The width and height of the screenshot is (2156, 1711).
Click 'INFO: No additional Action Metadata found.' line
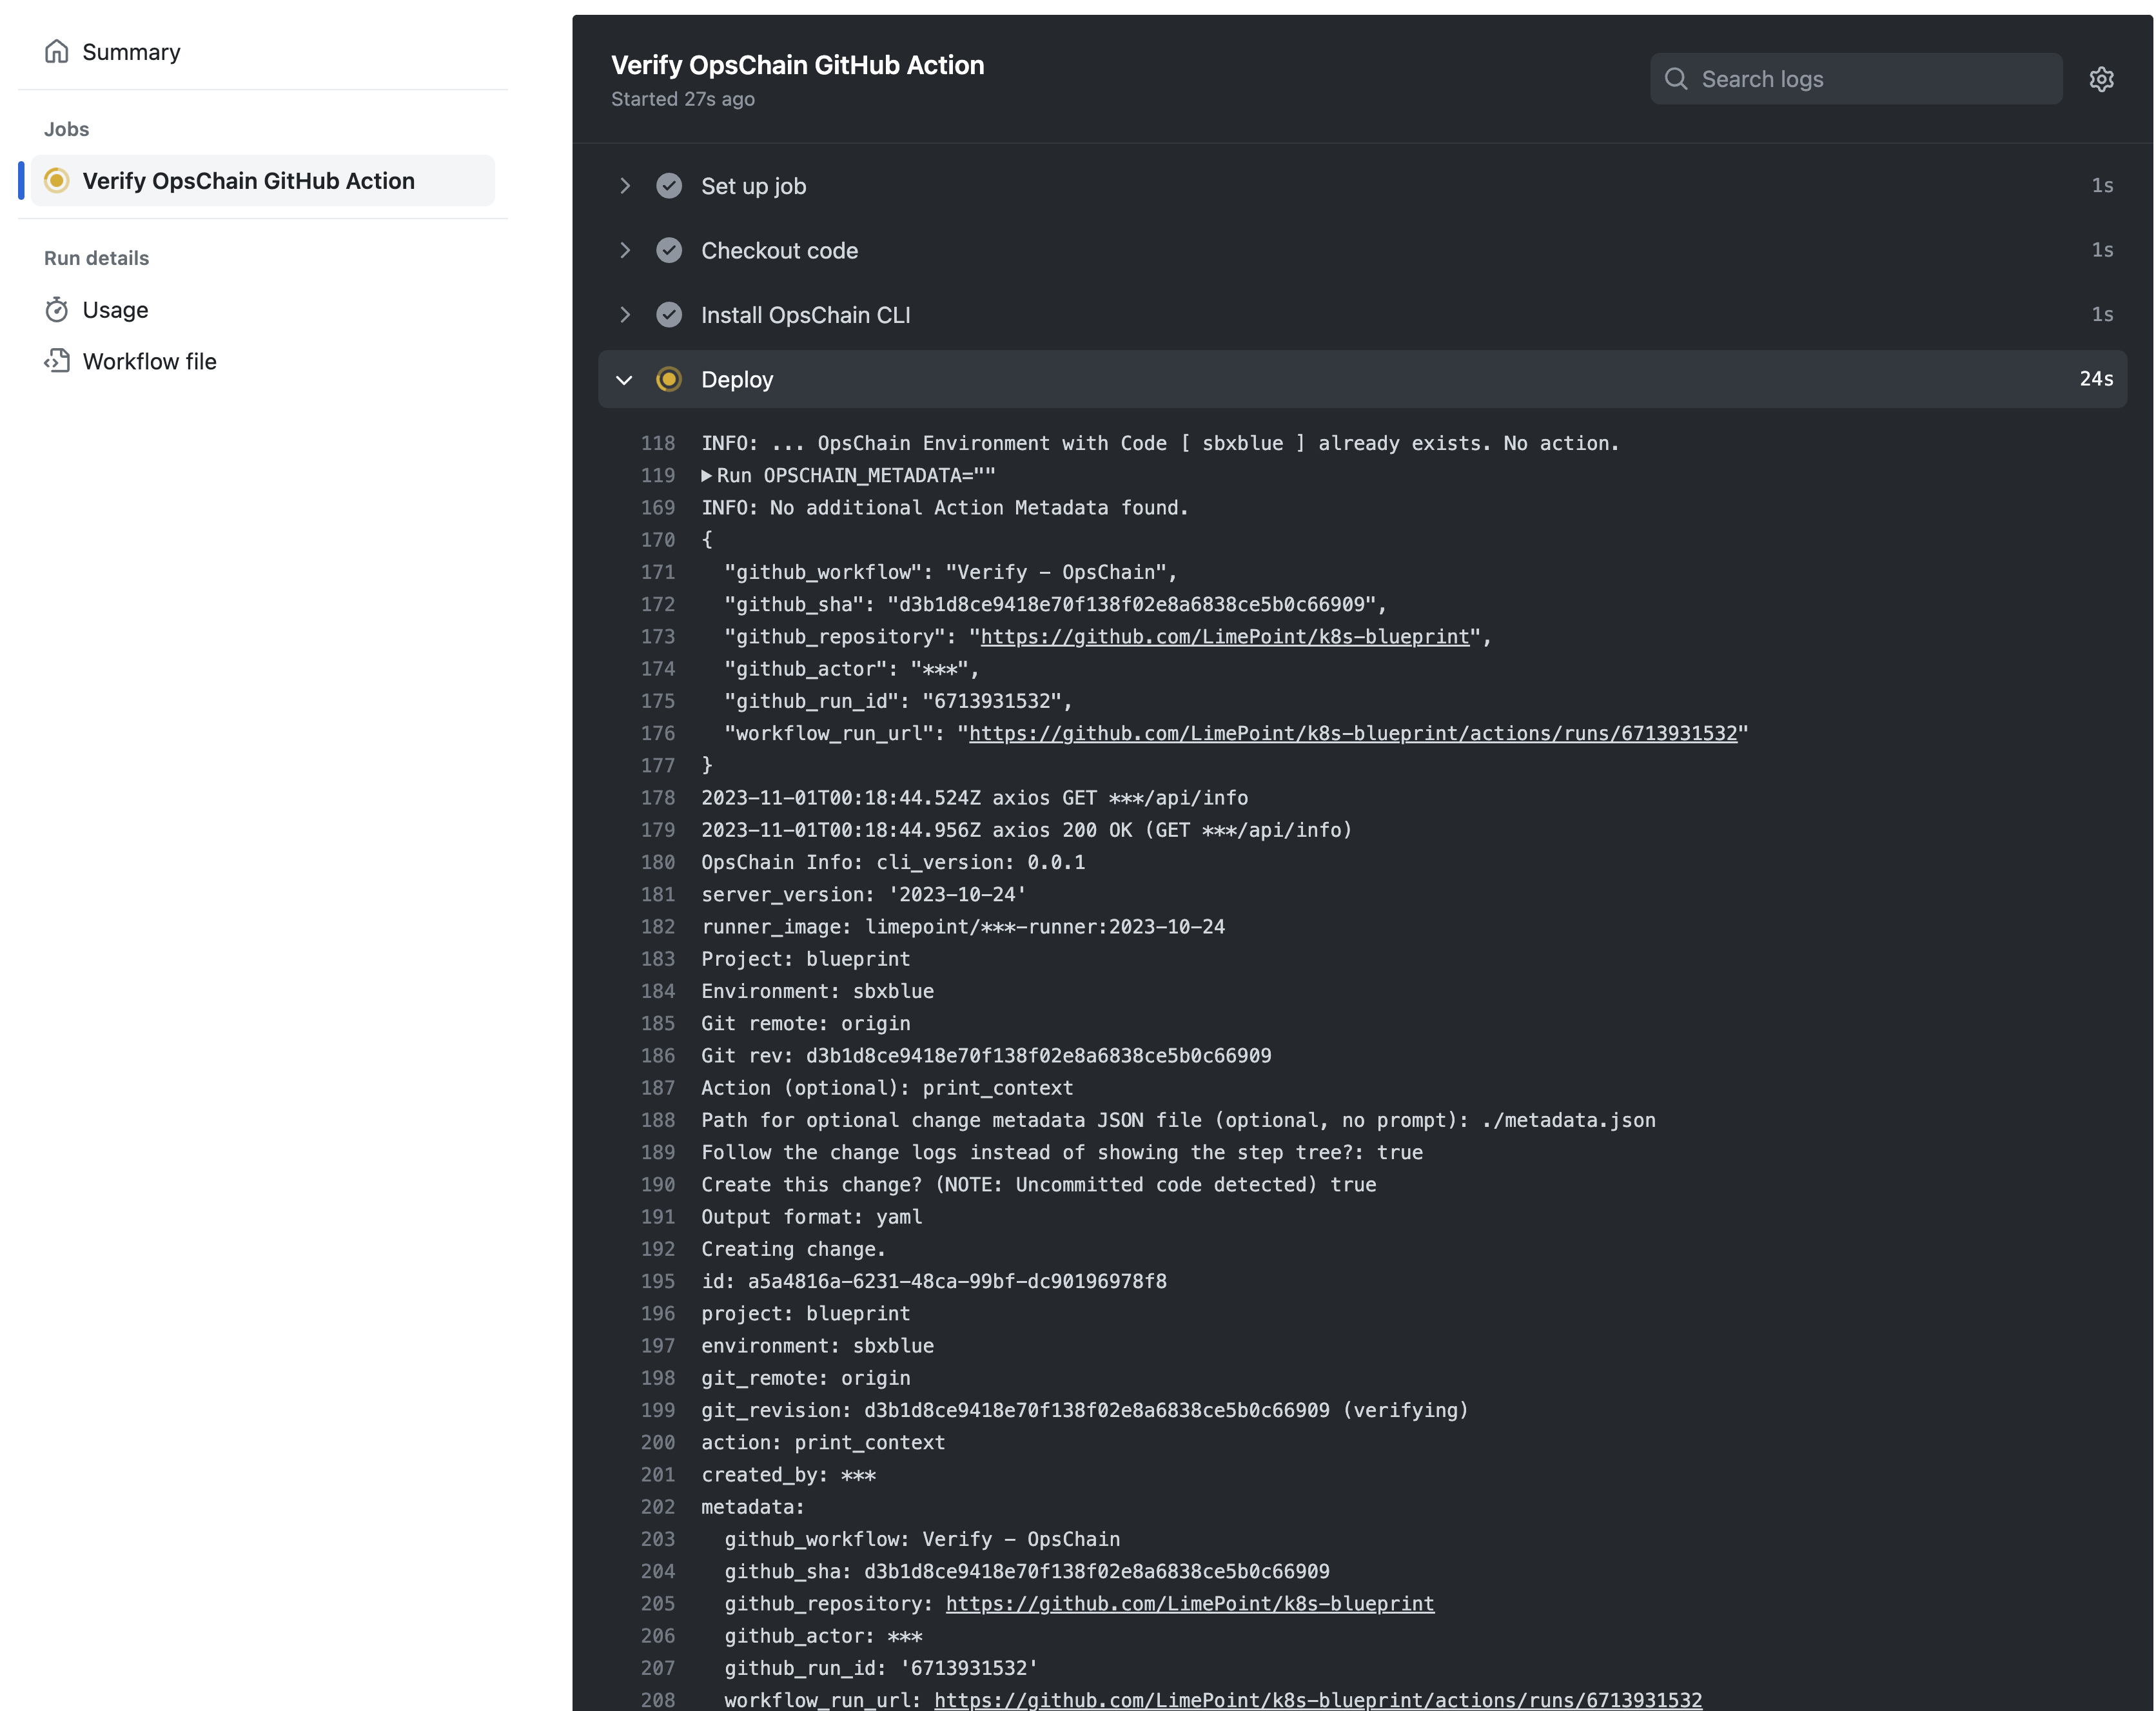click(945, 508)
